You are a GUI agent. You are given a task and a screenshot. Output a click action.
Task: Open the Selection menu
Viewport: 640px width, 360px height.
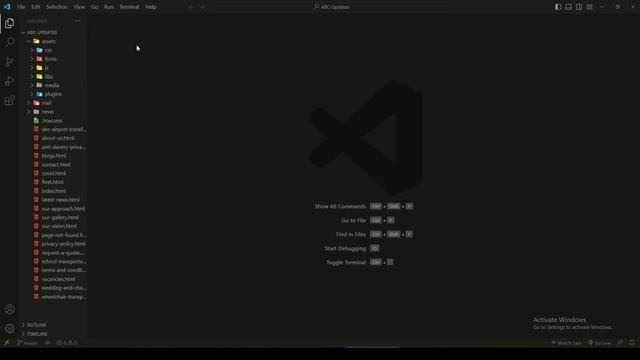(x=57, y=7)
